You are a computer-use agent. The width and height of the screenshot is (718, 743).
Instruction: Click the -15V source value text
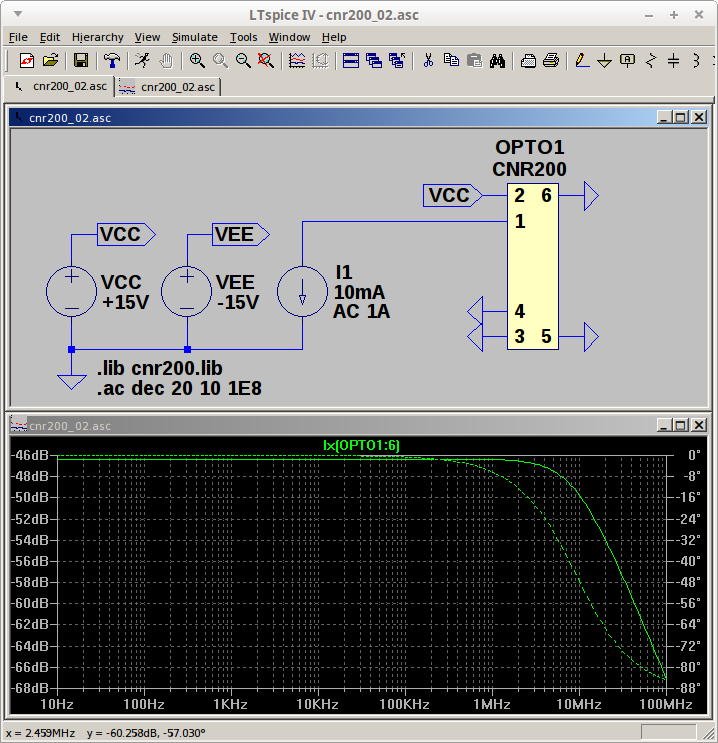point(238,302)
